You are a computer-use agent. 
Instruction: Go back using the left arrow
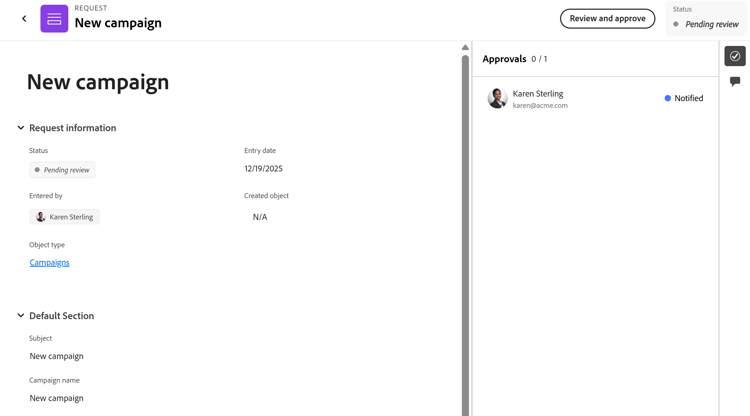tap(24, 19)
